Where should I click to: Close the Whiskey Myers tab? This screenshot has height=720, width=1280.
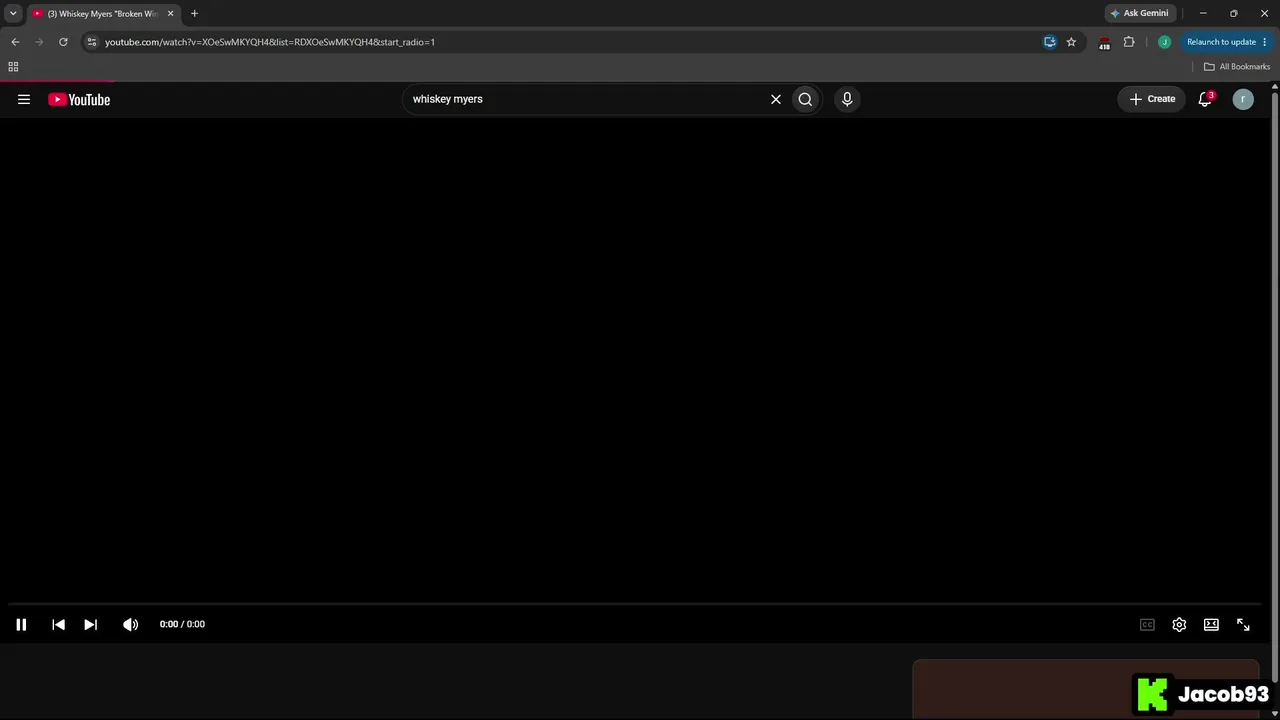pos(170,14)
